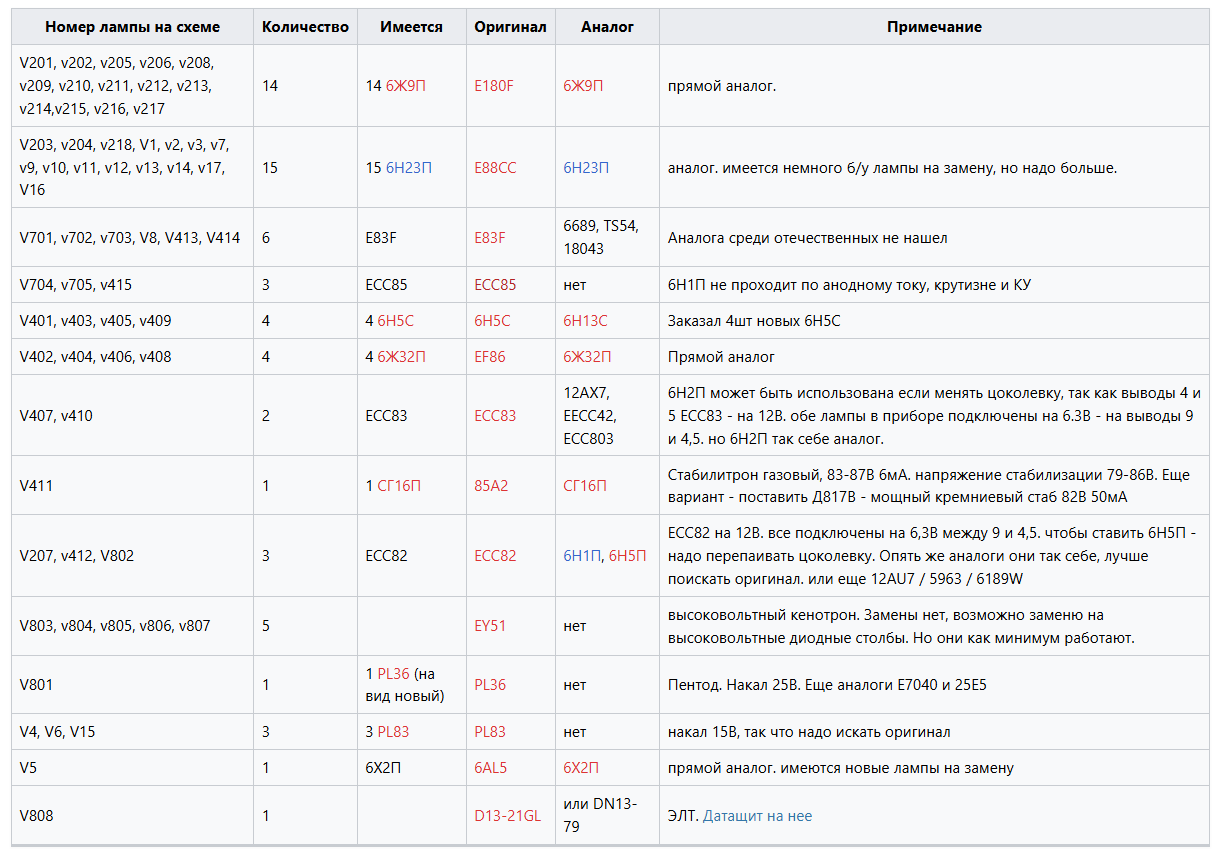Open the red ECC83 link in Оригинал column
Viewport: 1218px width, 849px height.
pos(495,416)
